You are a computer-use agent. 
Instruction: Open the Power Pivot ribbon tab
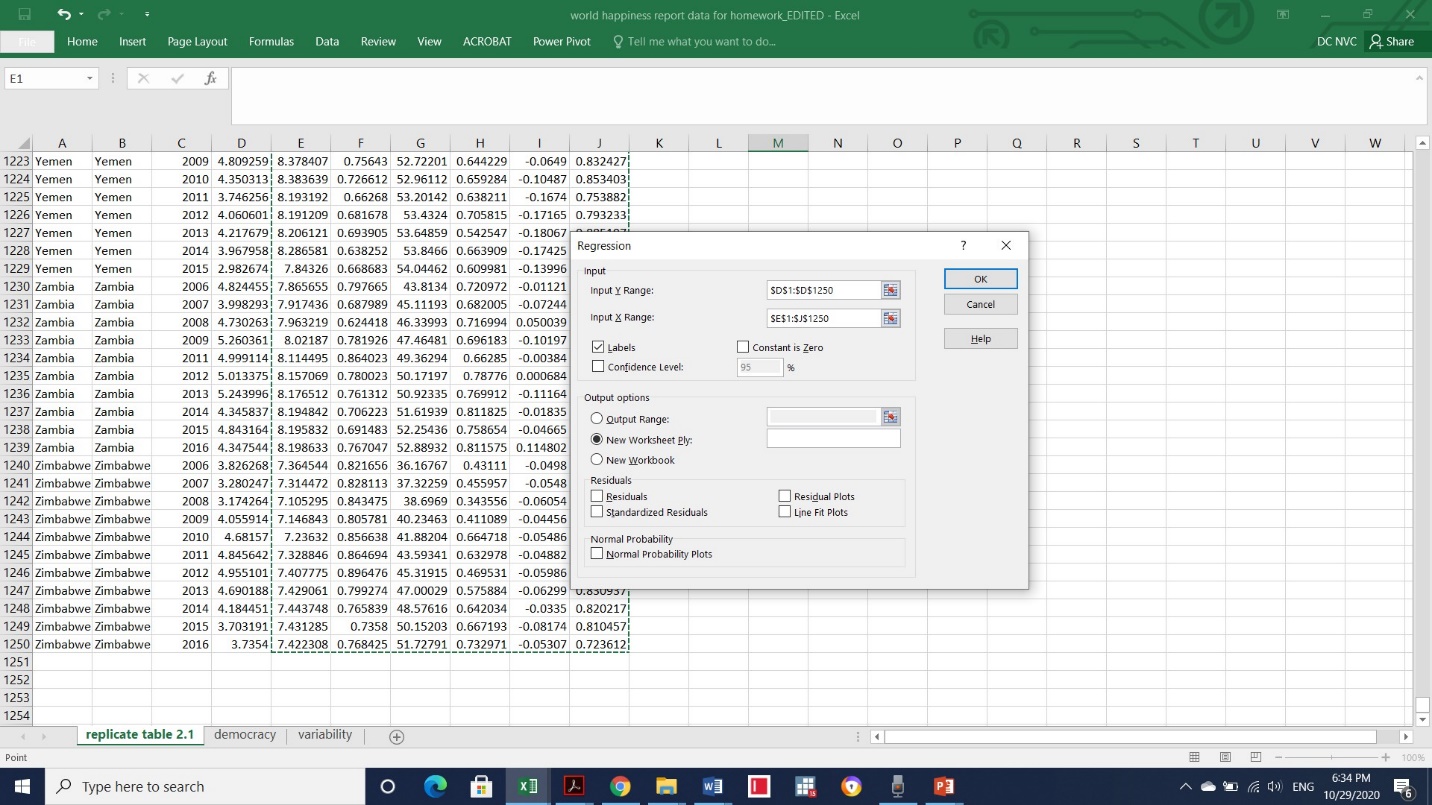point(562,41)
